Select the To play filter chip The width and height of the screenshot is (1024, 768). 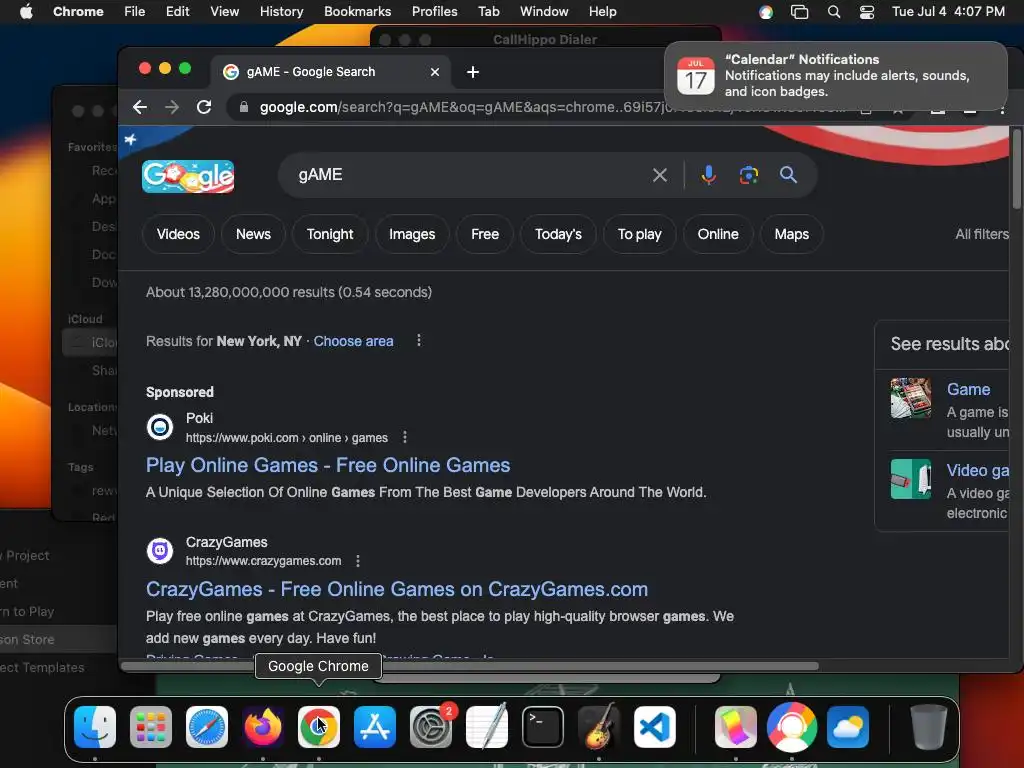coord(639,234)
